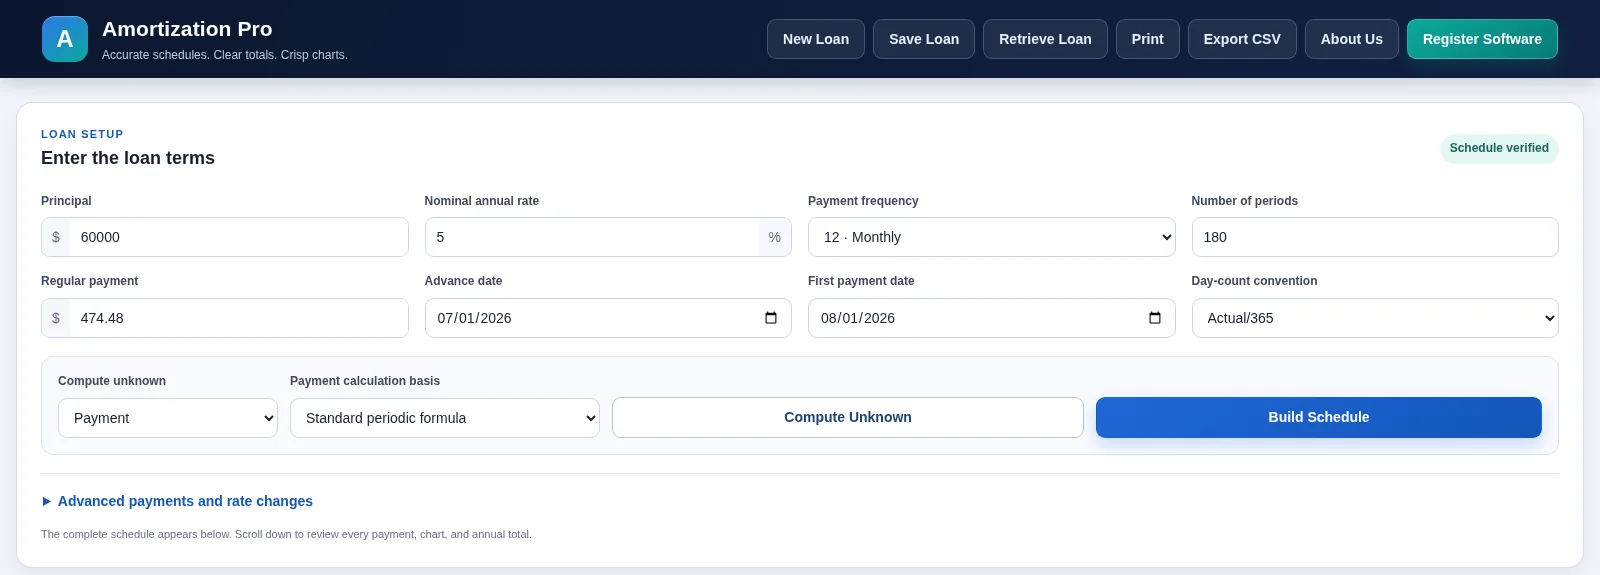This screenshot has width=1600, height=575.
Task: Click the 'Nominal annual rate' label
Action: pos(482,201)
